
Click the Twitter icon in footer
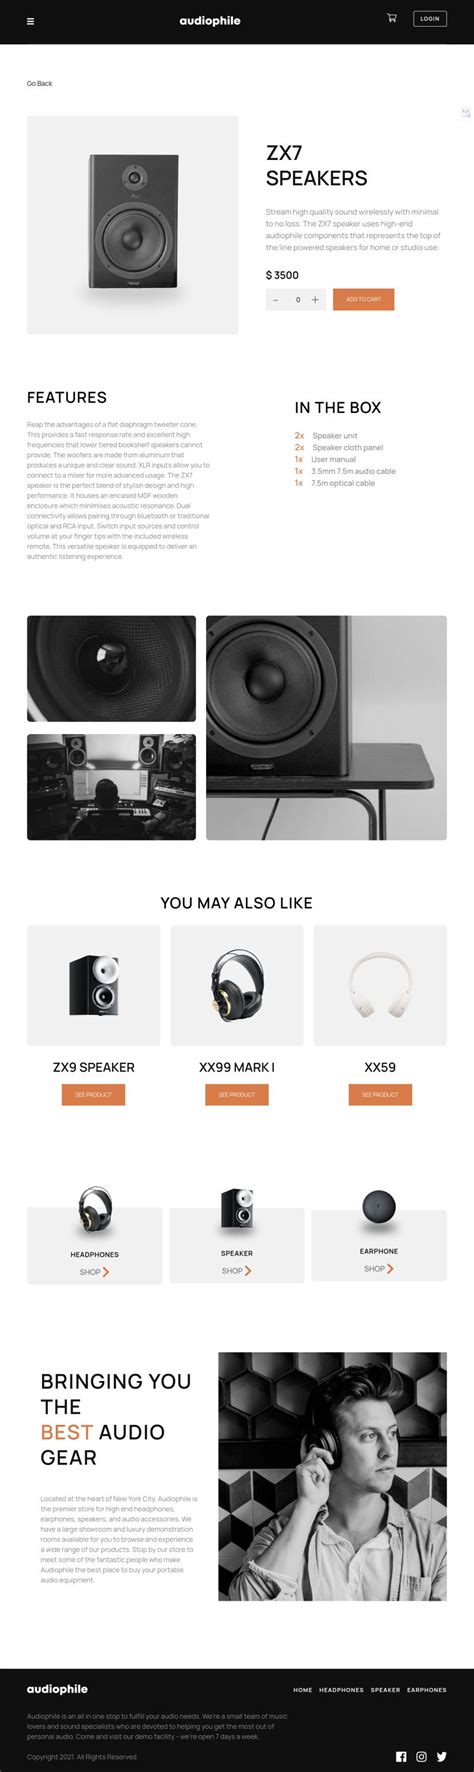(441, 1756)
